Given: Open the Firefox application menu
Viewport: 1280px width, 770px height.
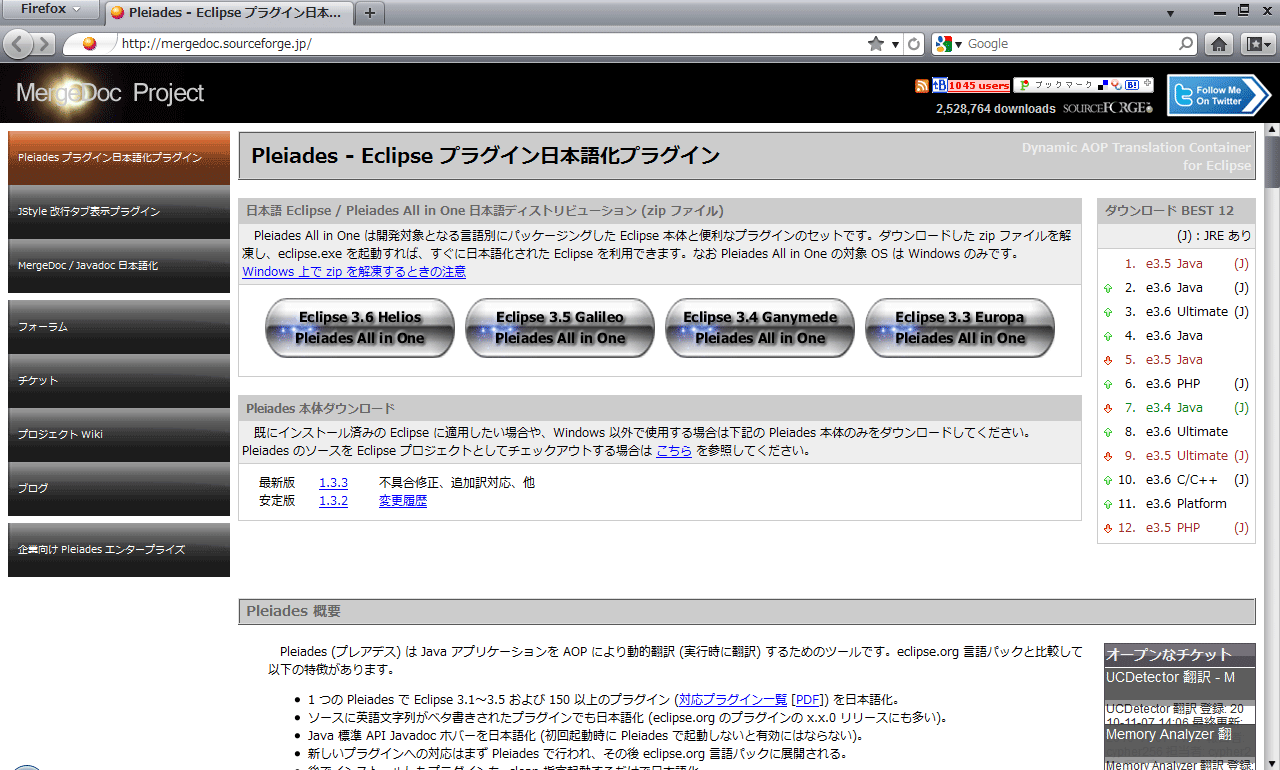Looking at the screenshot, I should tap(50, 10).
